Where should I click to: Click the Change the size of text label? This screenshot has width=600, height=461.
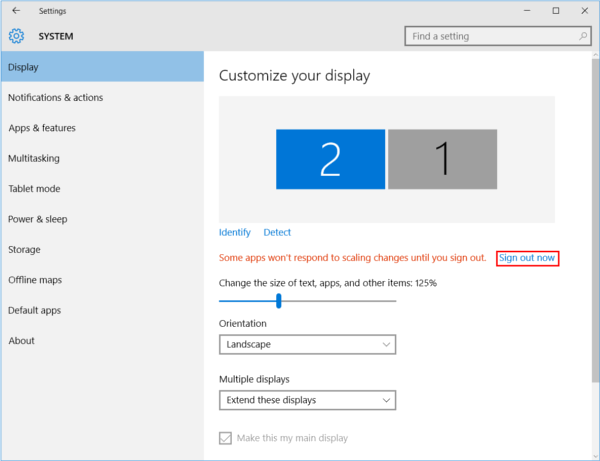click(328, 283)
